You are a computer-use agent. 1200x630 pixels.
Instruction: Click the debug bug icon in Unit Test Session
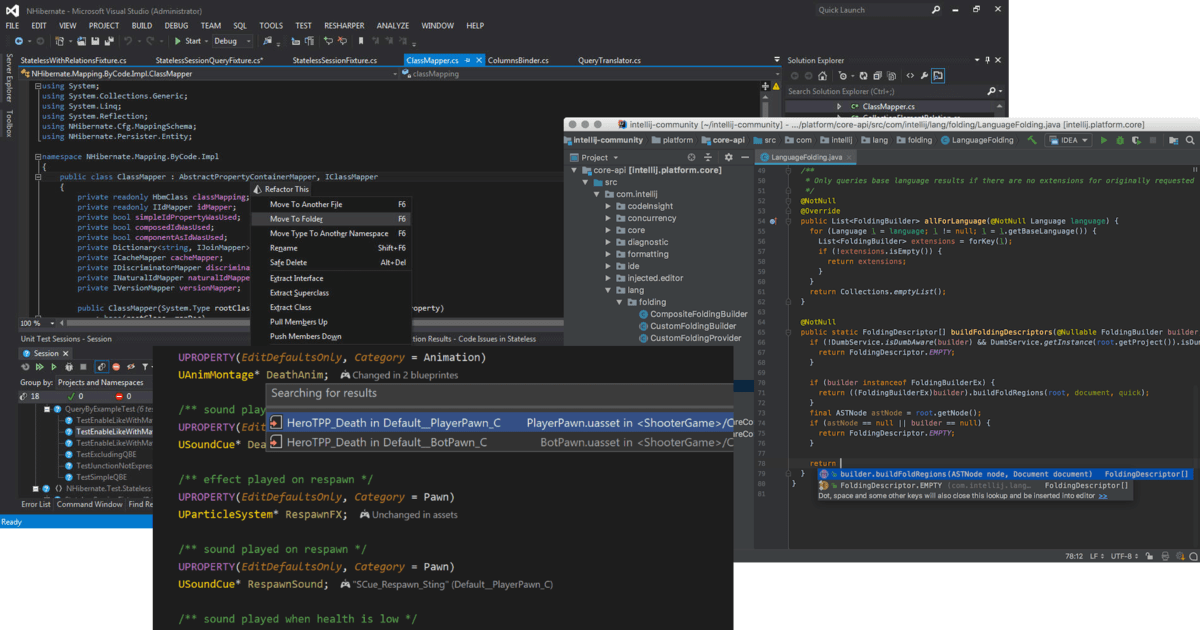tap(69, 367)
